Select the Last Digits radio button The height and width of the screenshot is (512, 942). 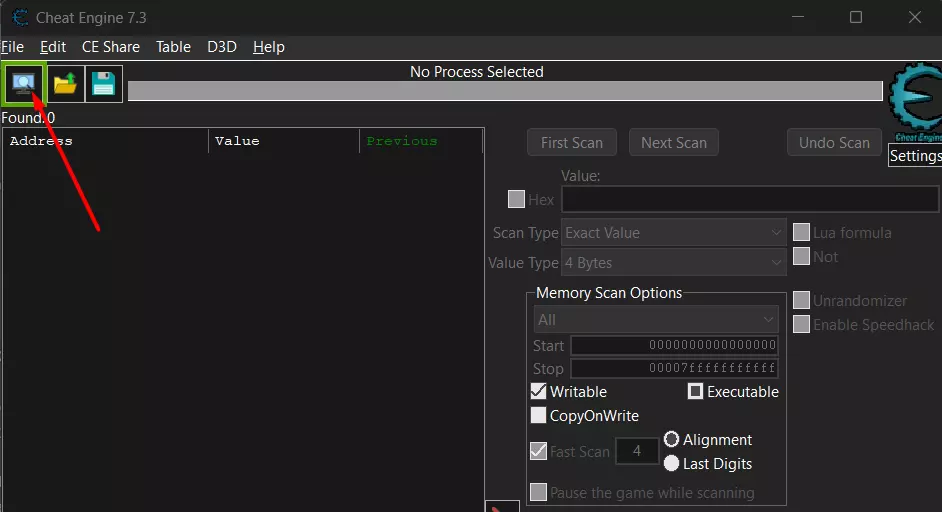pos(671,463)
